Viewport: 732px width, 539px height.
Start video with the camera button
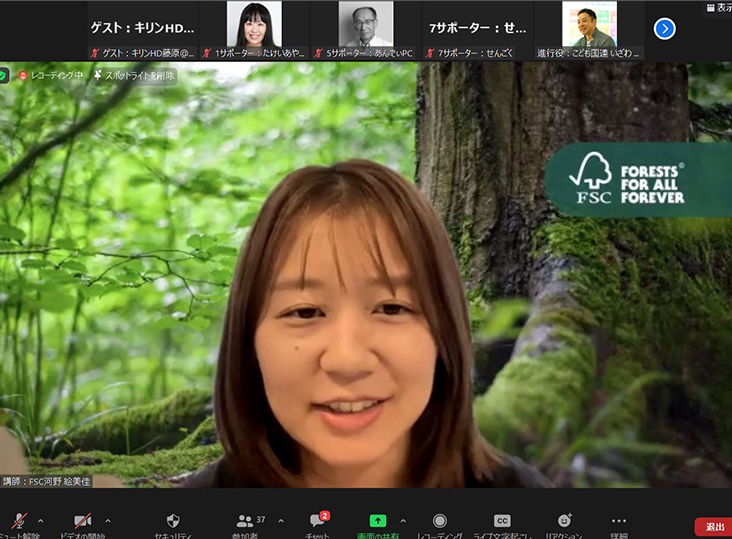click(x=82, y=521)
